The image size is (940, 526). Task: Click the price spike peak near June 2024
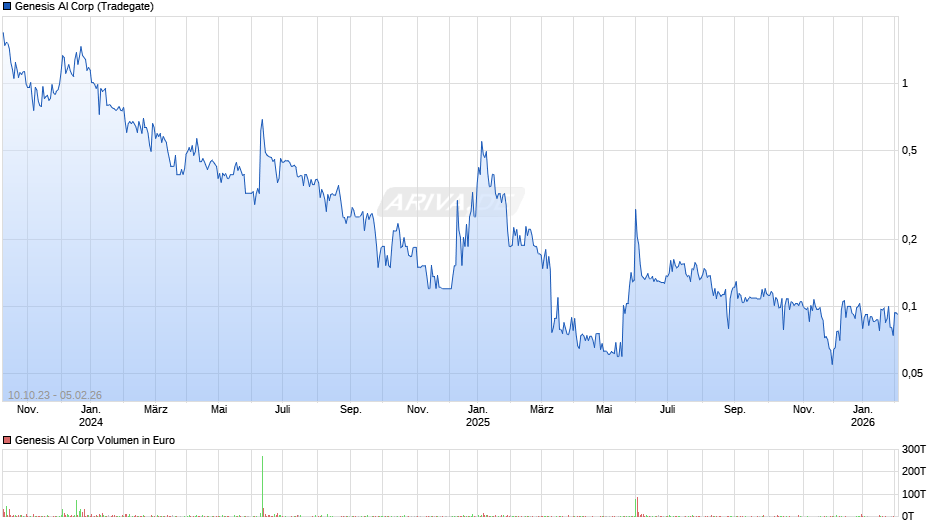[x=262, y=121]
